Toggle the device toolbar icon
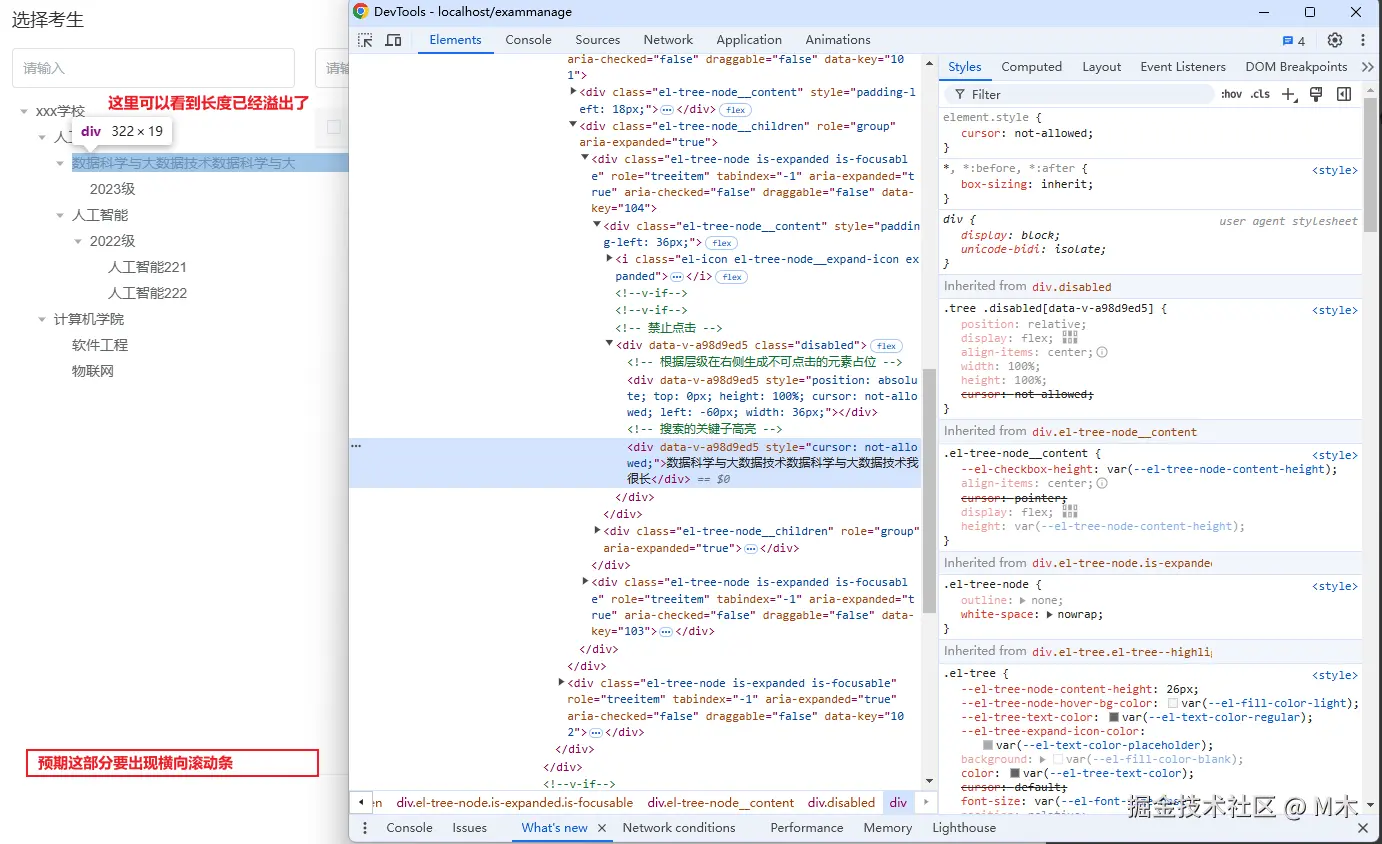Viewport: 1382px width, 844px height. (393, 40)
